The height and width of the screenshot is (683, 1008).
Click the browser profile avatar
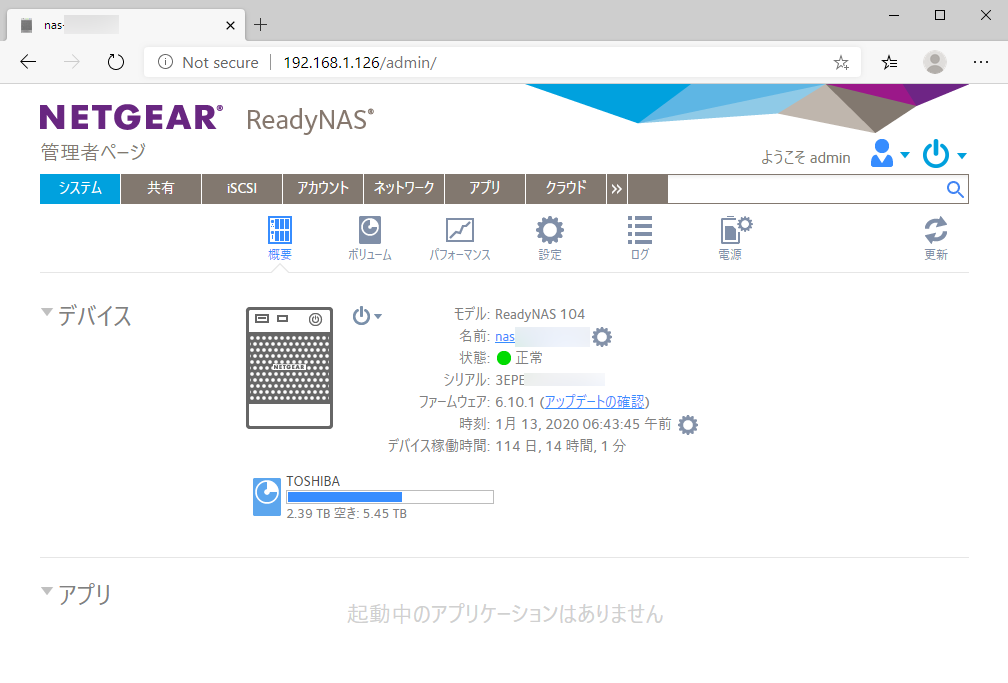click(935, 62)
